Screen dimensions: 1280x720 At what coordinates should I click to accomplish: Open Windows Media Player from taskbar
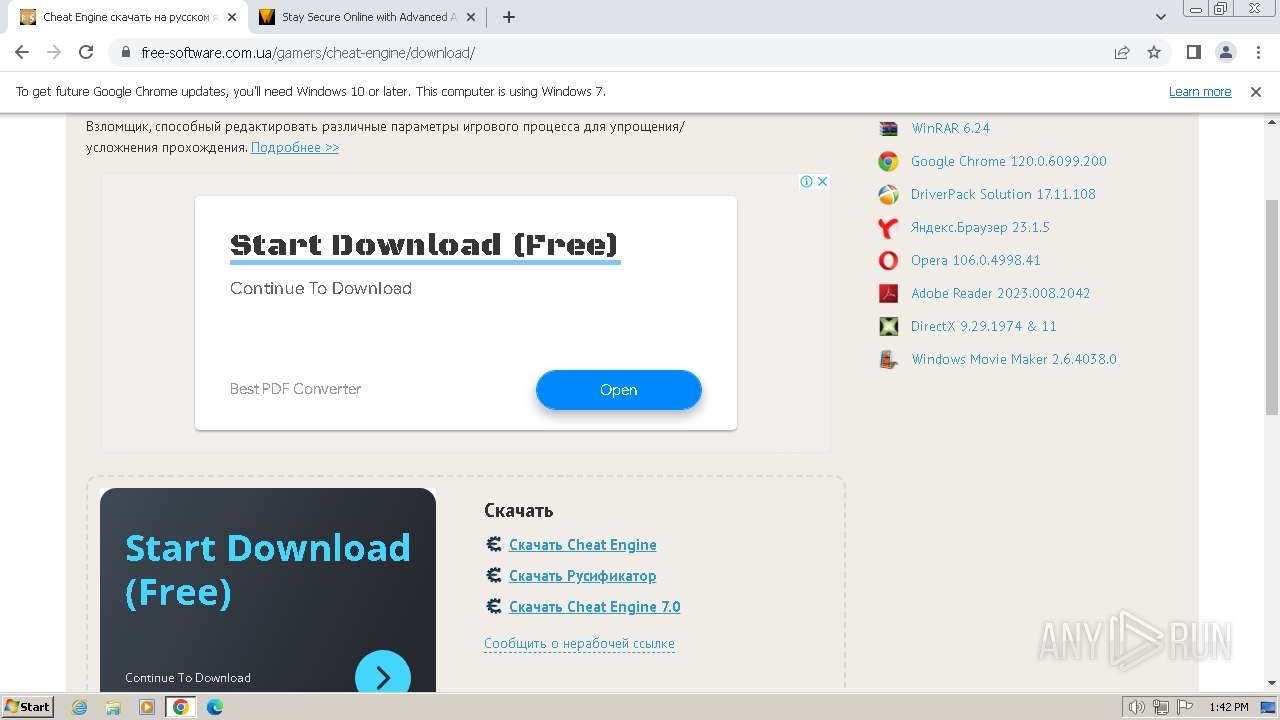[147, 707]
